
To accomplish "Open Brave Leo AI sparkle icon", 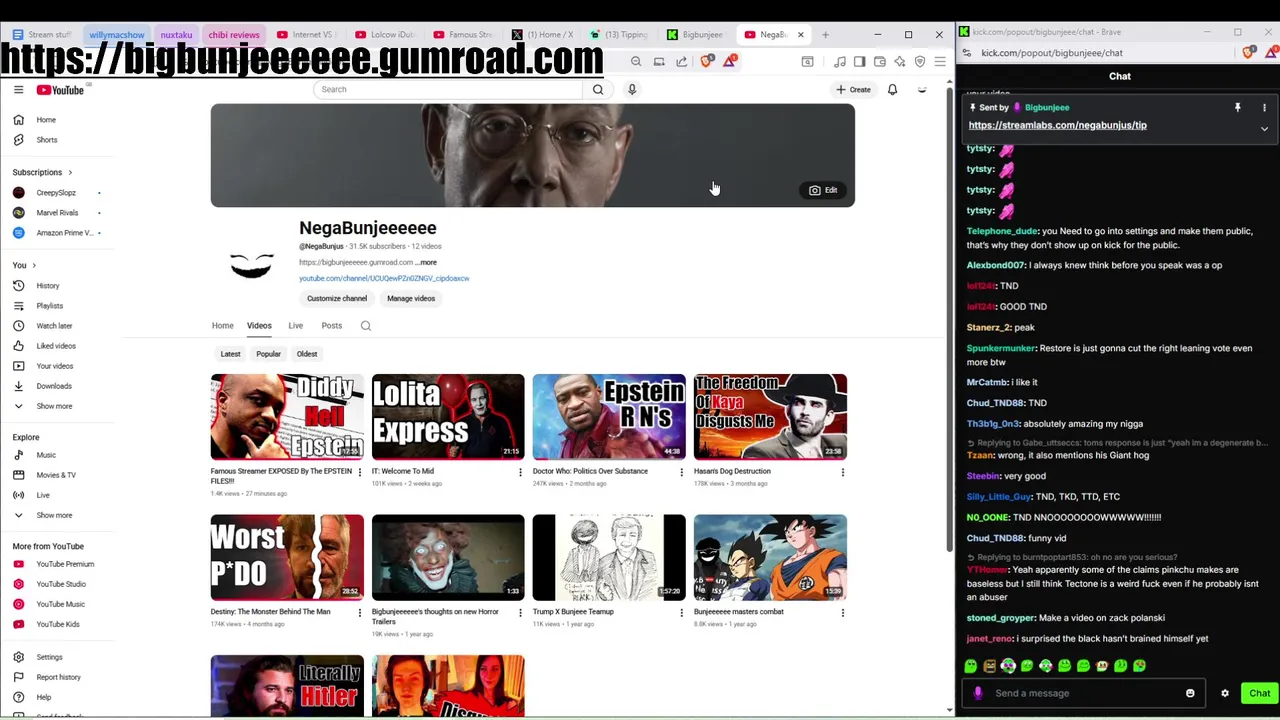I will click(x=900, y=62).
